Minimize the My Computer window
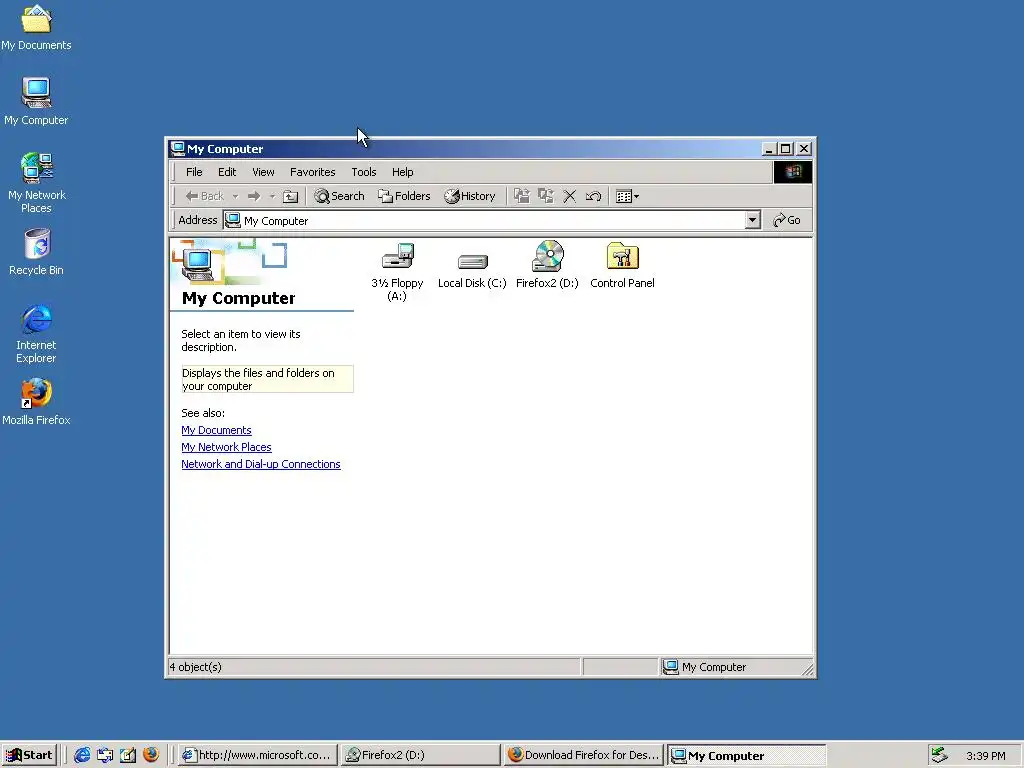The image size is (1024, 768). (x=769, y=149)
